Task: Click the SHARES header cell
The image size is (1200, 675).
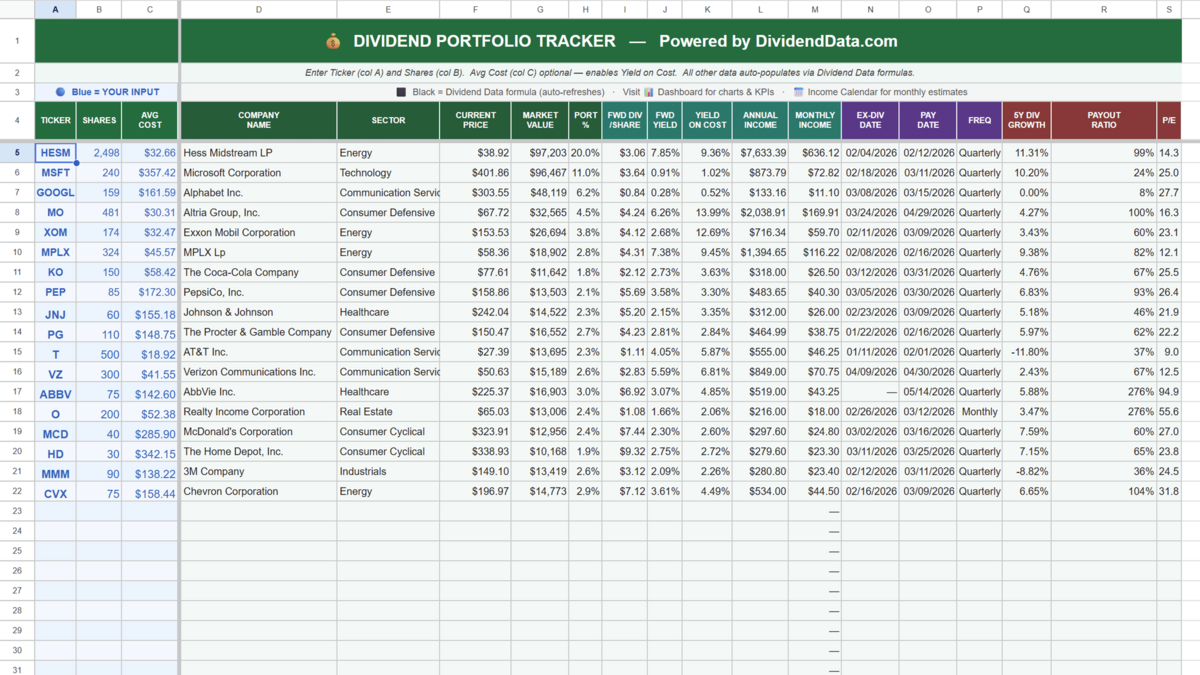Action: tap(99, 121)
